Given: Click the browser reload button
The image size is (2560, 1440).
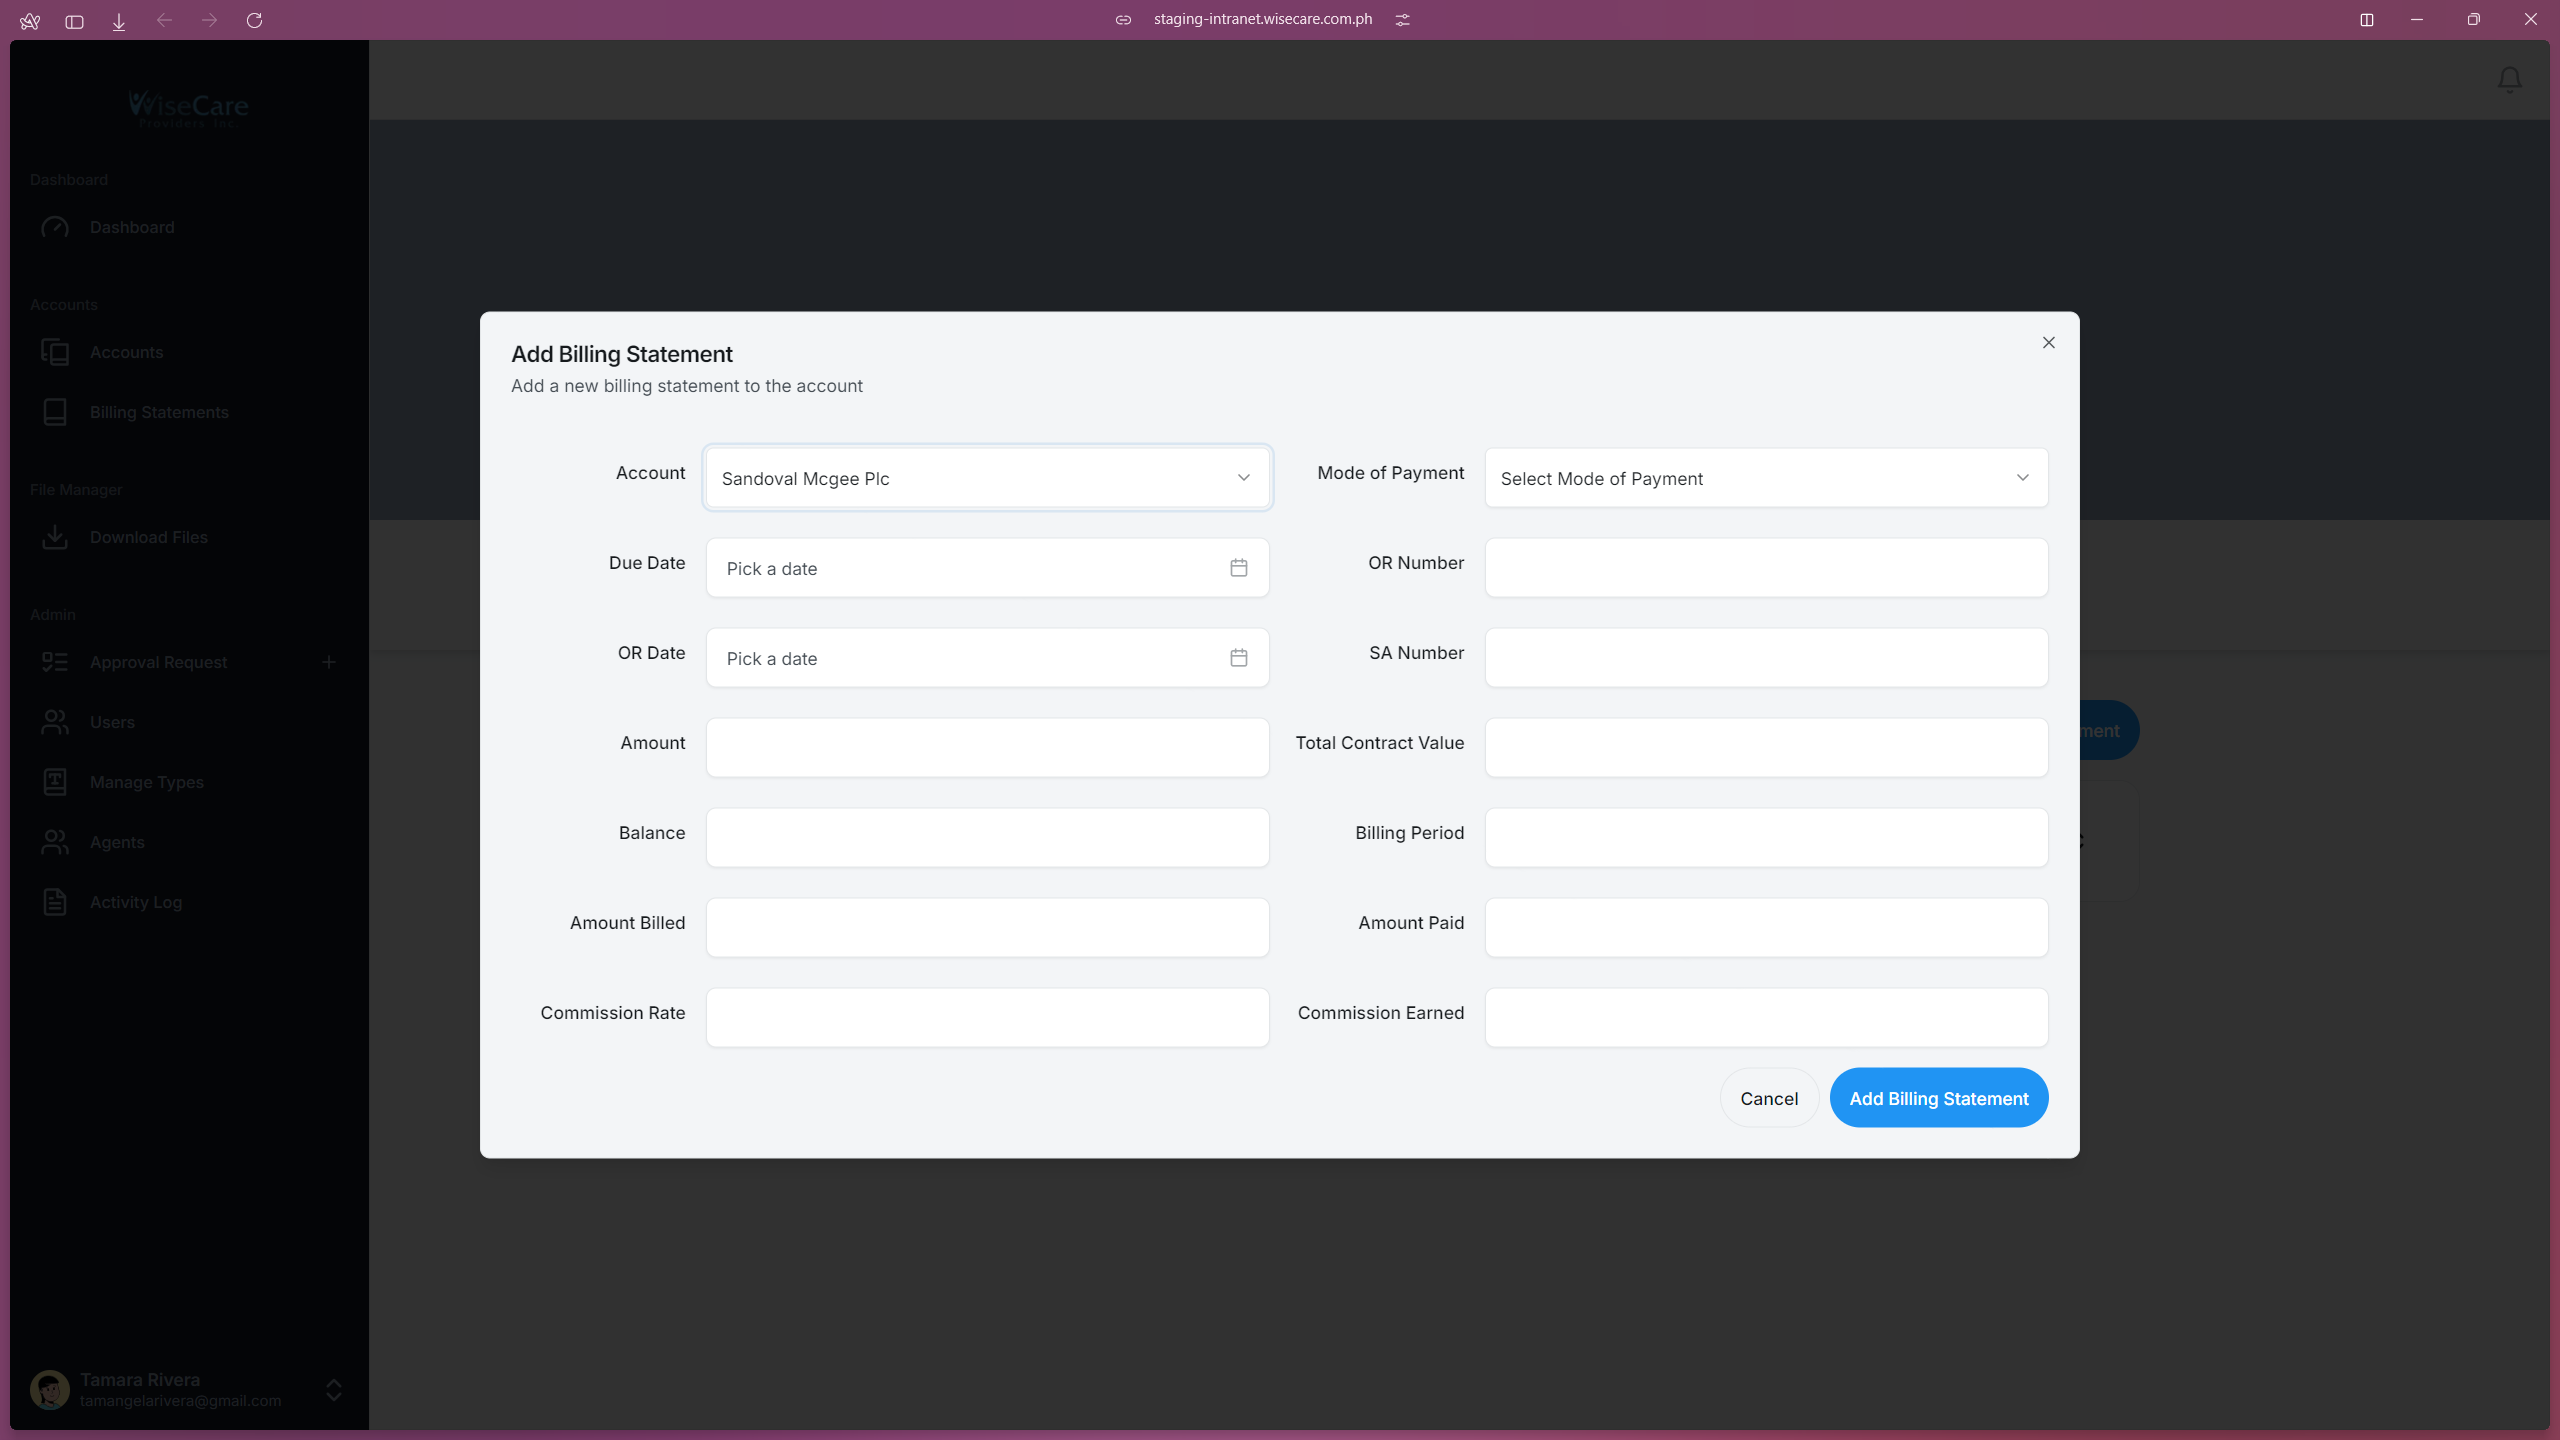Looking at the screenshot, I should [x=255, y=20].
